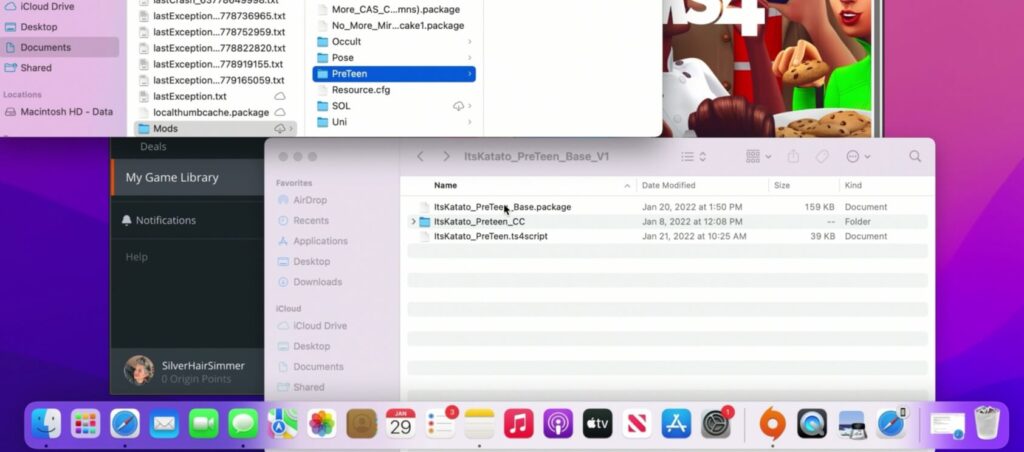This screenshot has width=1024, height=452.
Task: Open Notes app in dock
Action: (479, 425)
